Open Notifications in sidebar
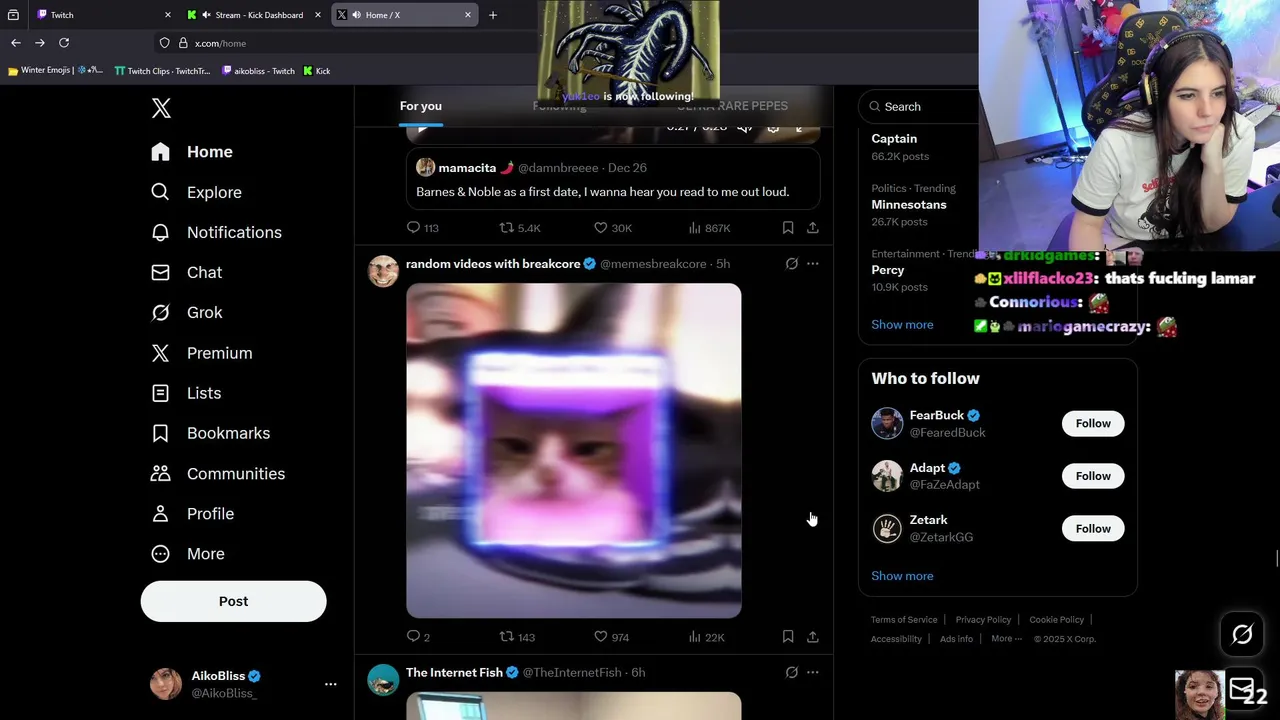The height and width of the screenshot is (720, 1280). click(216, 232)
